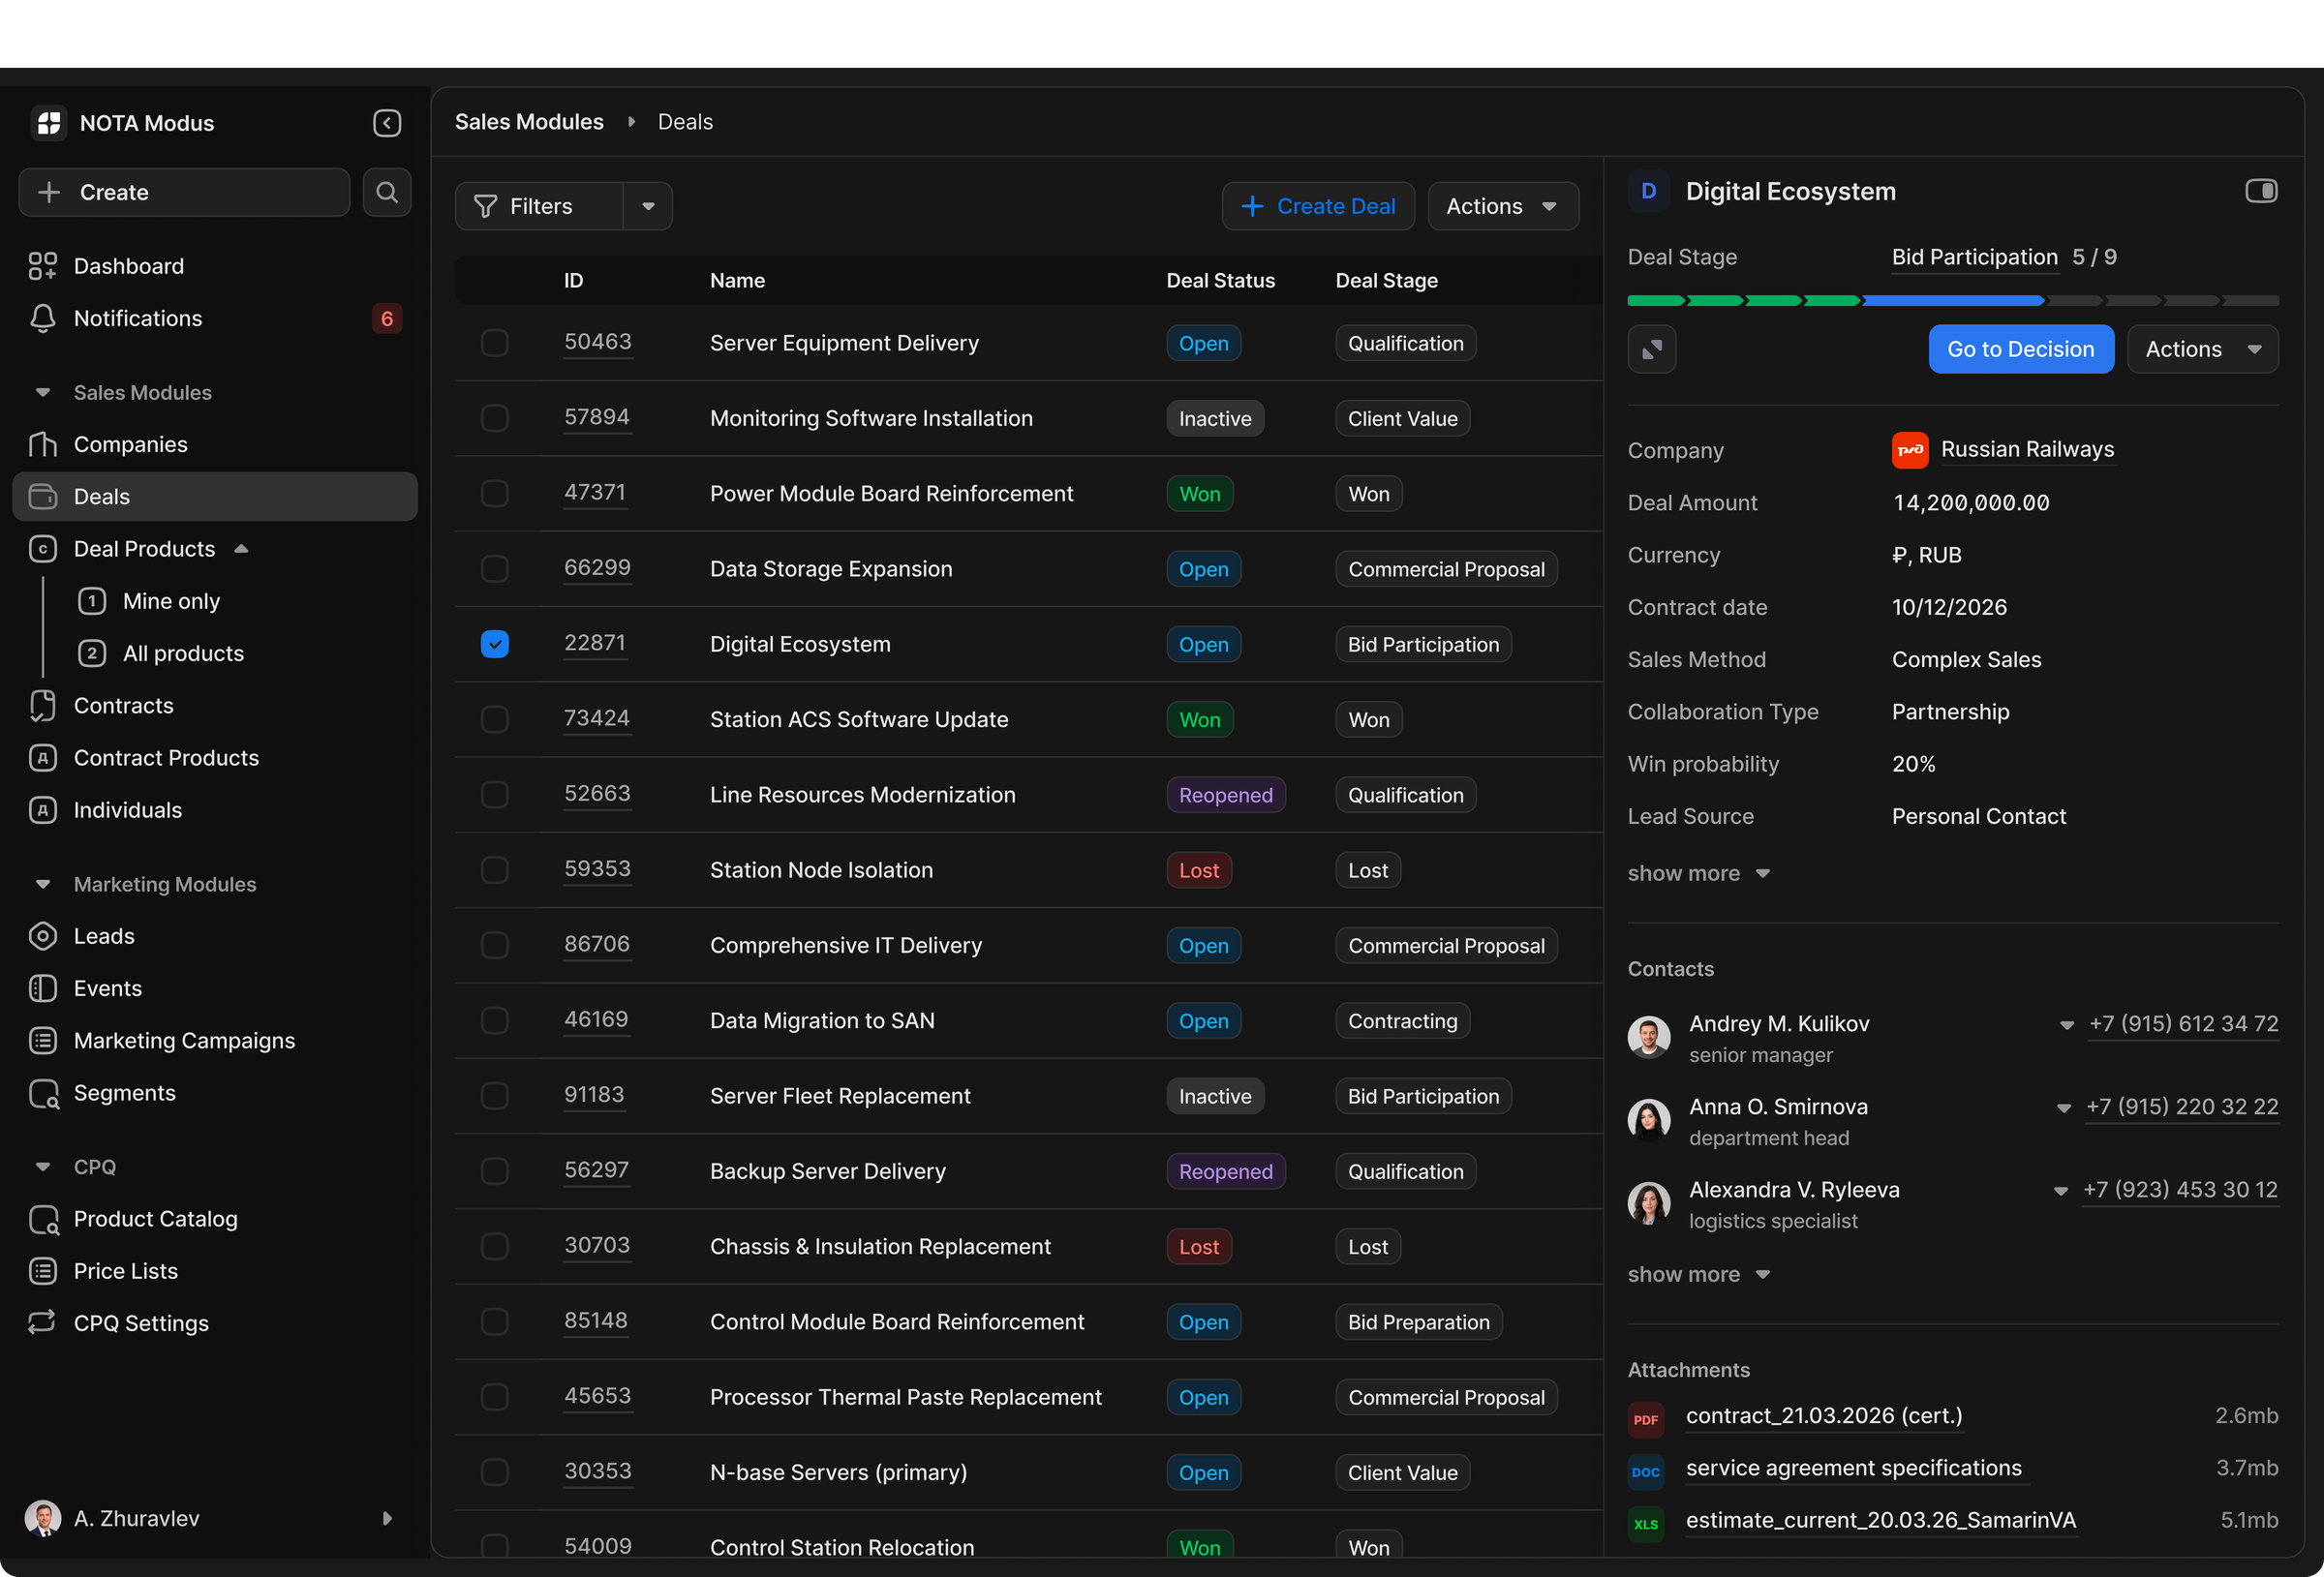This screenshot has height=1577, width=2324.
Task: Click the Create button in sidebar
Action: point(184,192)
